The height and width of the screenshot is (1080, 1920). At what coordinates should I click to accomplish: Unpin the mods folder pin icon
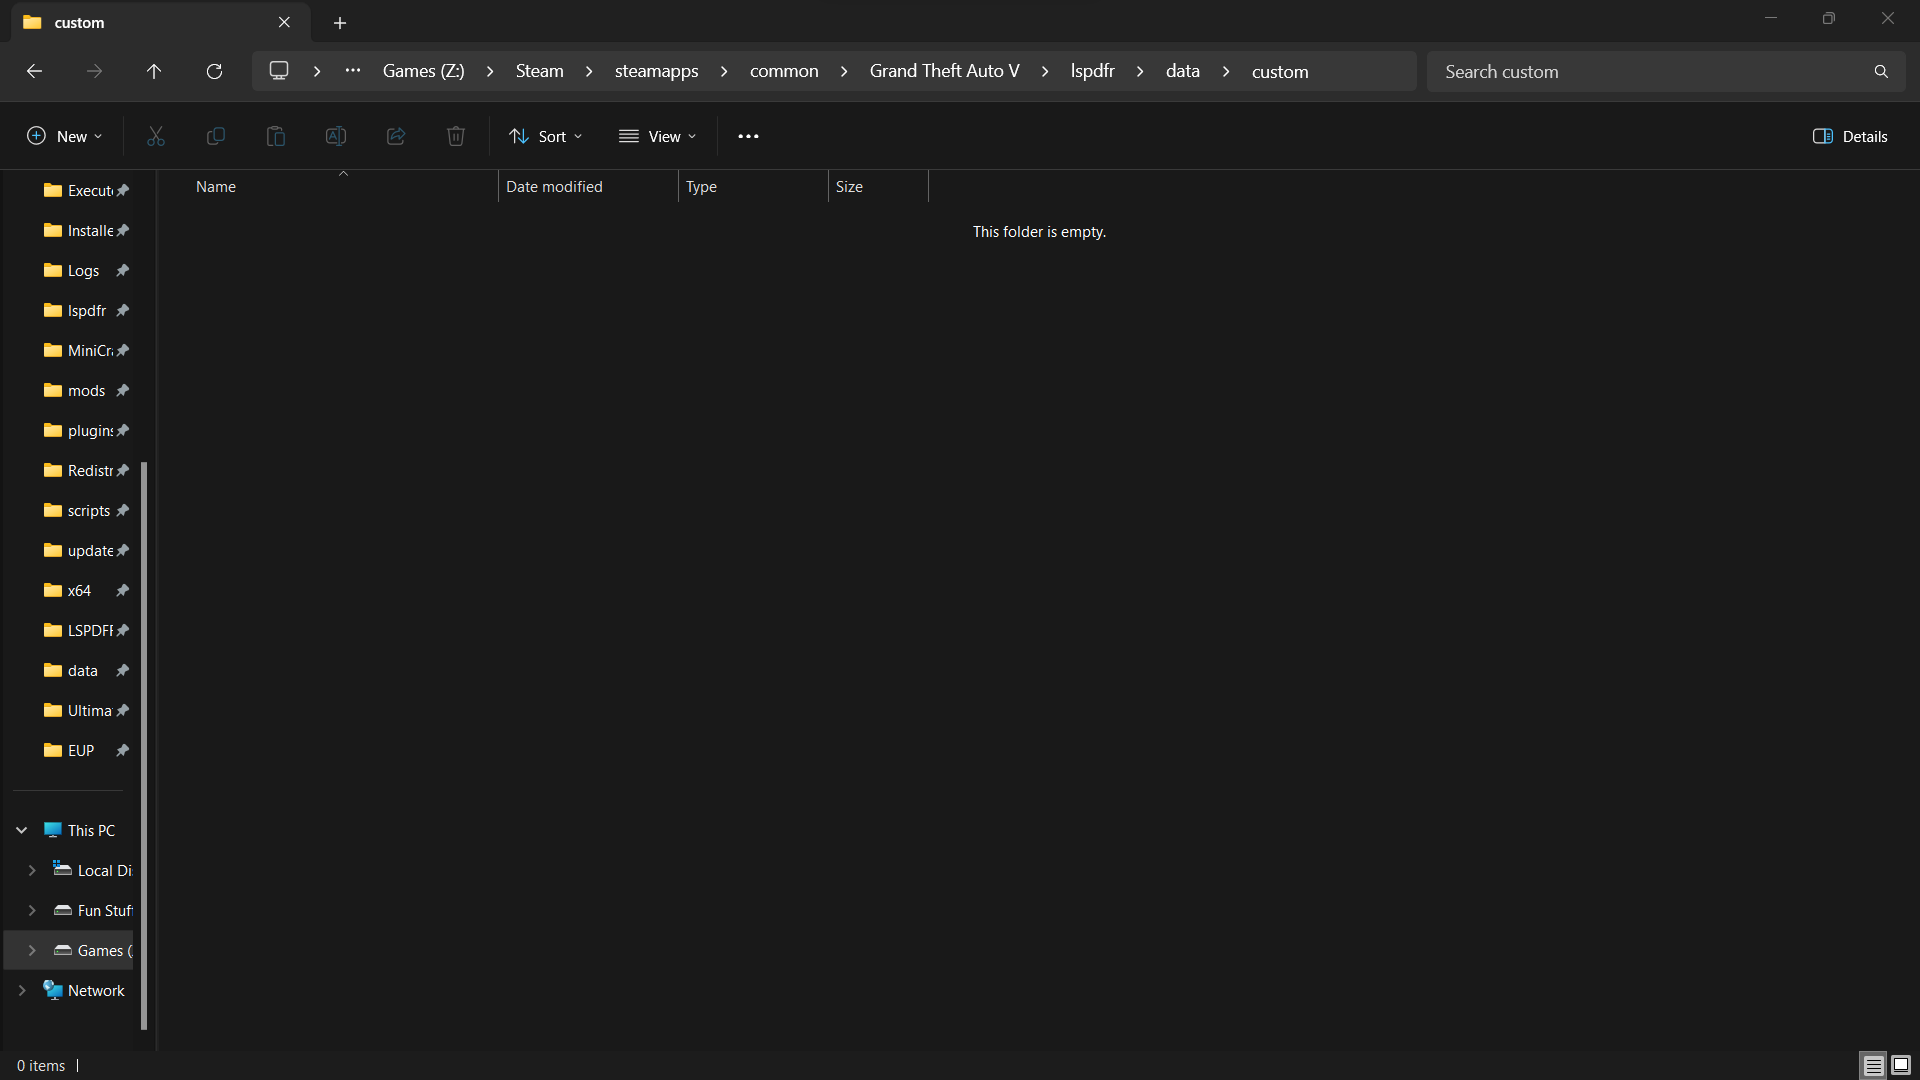[x=122, y=391]
